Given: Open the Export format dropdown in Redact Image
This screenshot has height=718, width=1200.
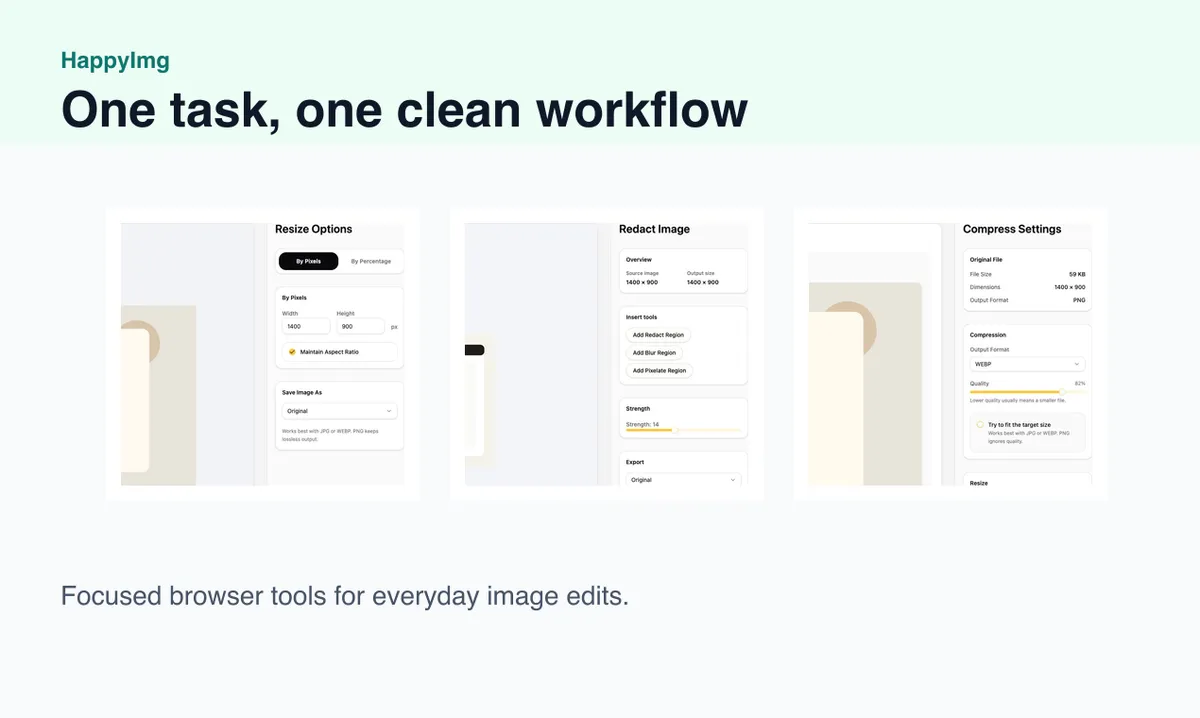Looking at the screenshot, I should pos(683,480).
